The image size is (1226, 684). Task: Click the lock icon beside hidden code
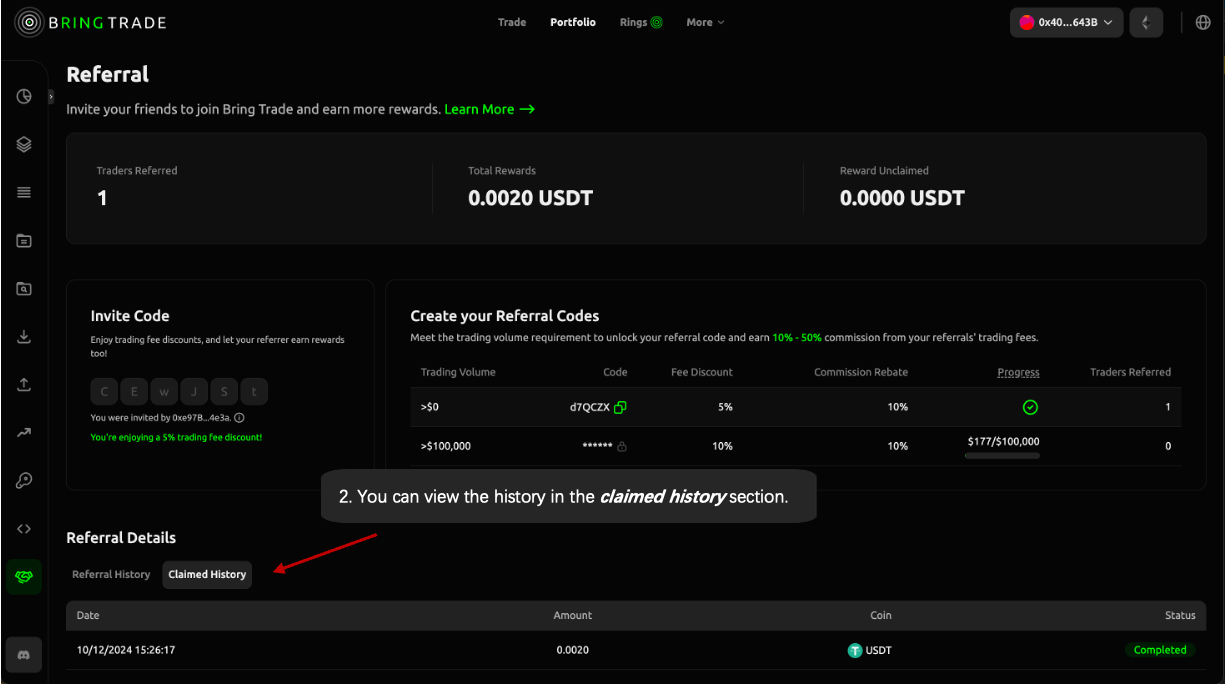[x=622, y=446]
